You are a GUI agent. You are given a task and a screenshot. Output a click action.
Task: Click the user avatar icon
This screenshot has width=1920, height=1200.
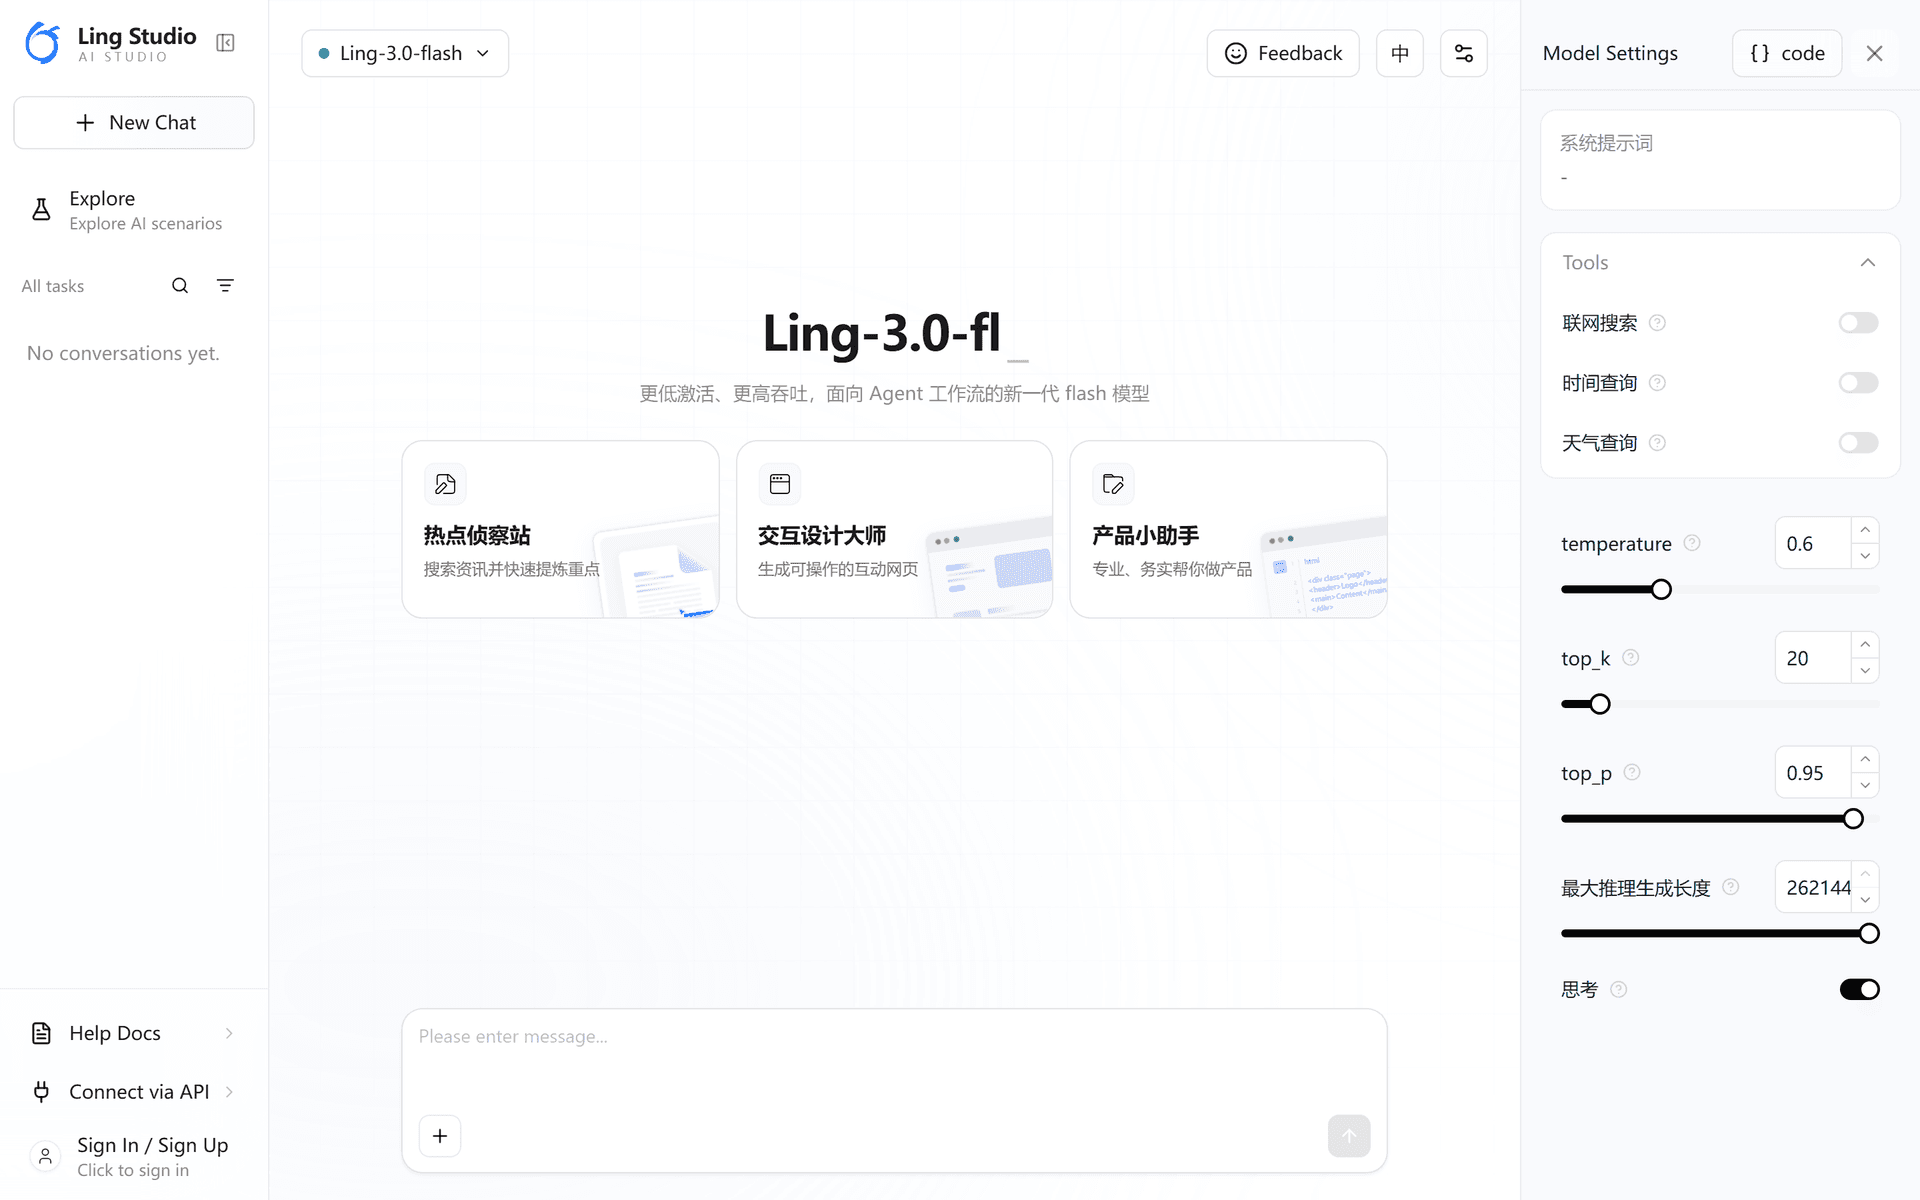tap(45, 1156)
